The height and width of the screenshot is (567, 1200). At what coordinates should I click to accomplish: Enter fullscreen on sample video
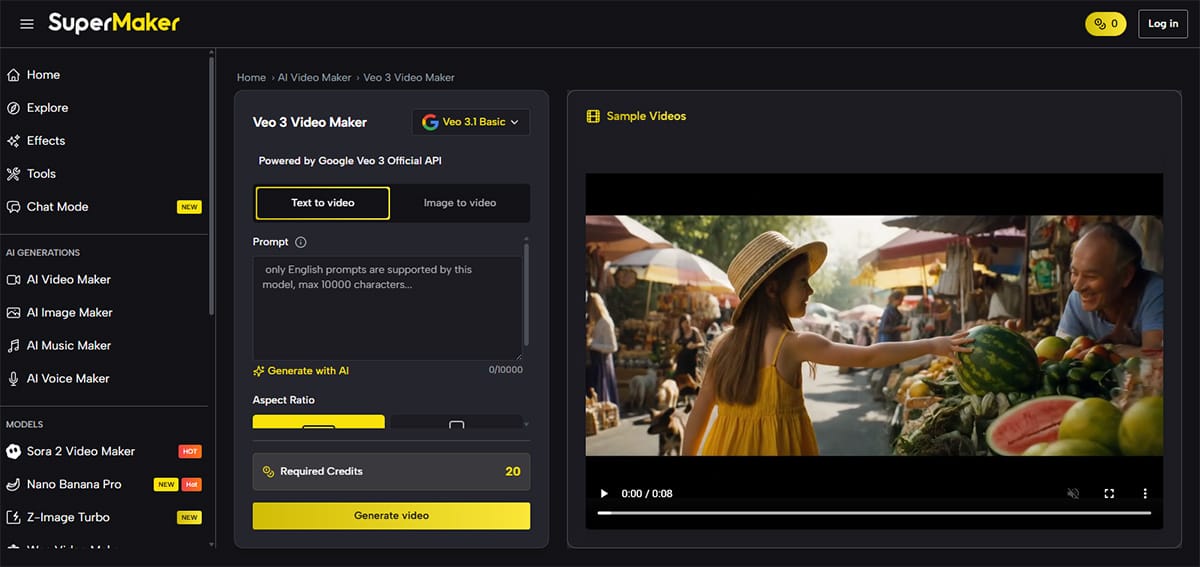click(1109, 494)
